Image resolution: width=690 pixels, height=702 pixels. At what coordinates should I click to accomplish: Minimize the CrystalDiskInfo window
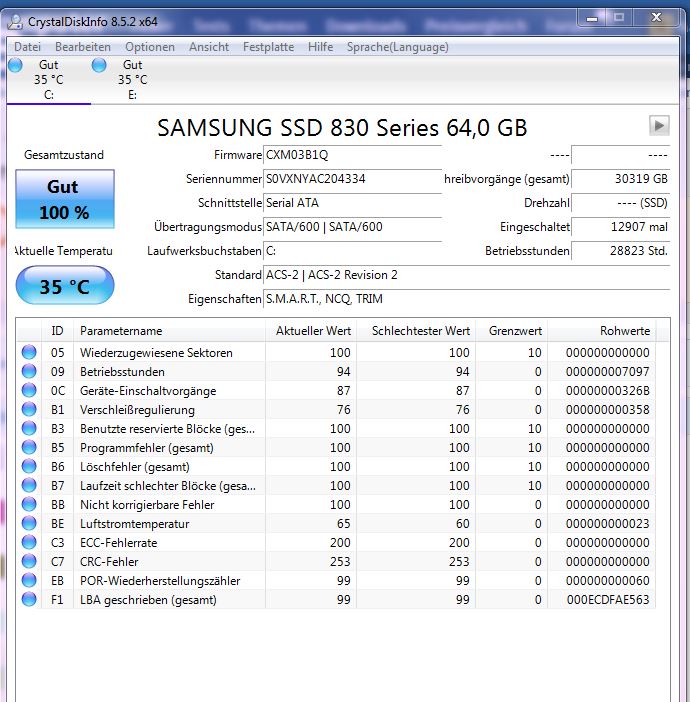[x=592, y=18]
